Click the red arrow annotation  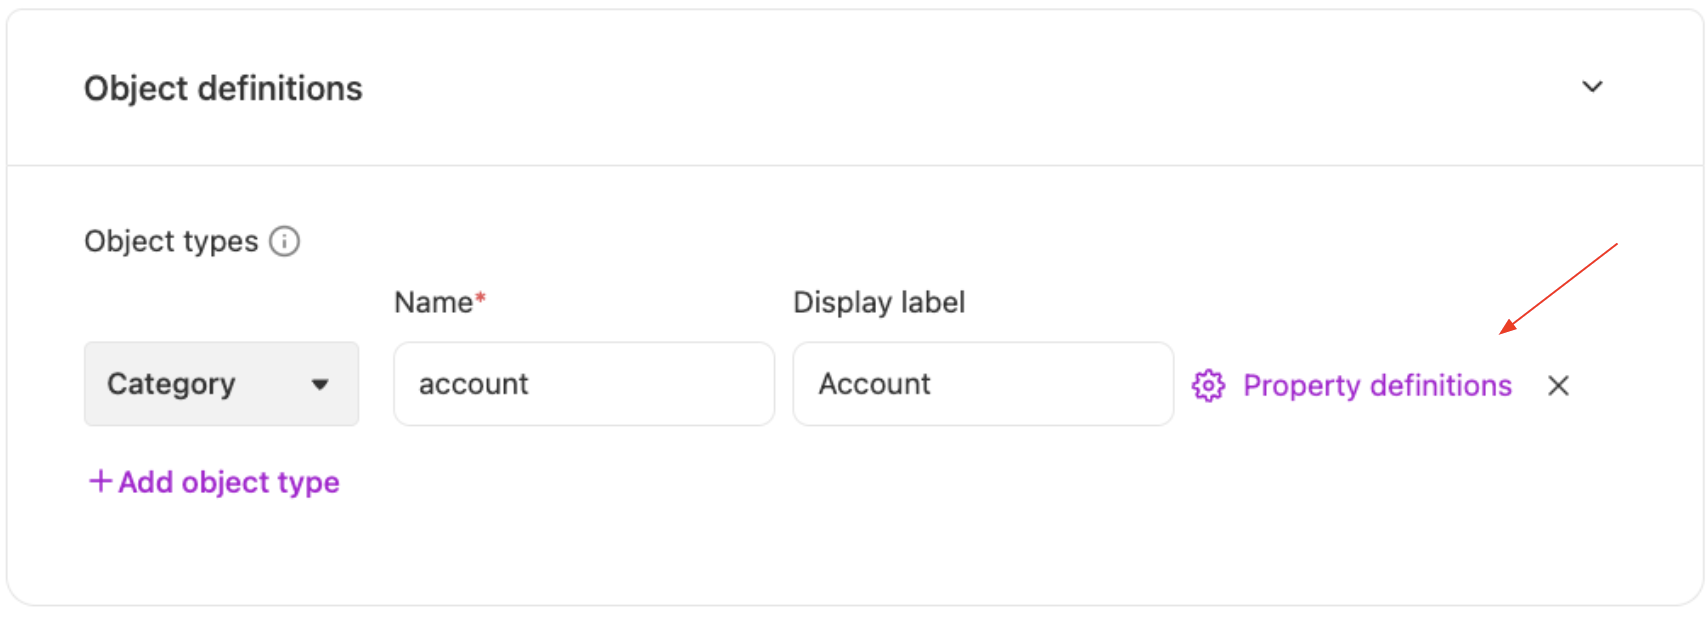point(1558,288)
